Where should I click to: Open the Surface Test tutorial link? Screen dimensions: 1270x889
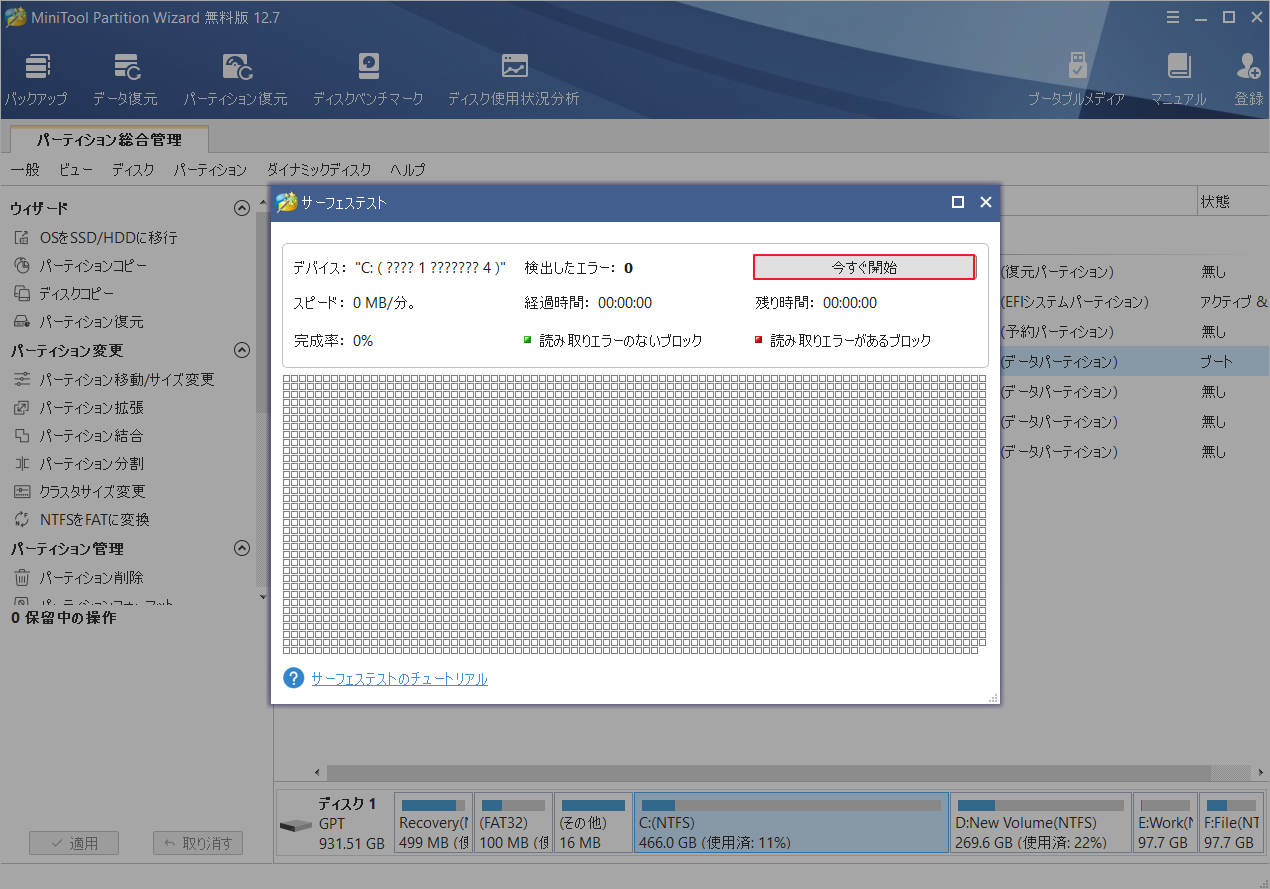coord(399,679)
